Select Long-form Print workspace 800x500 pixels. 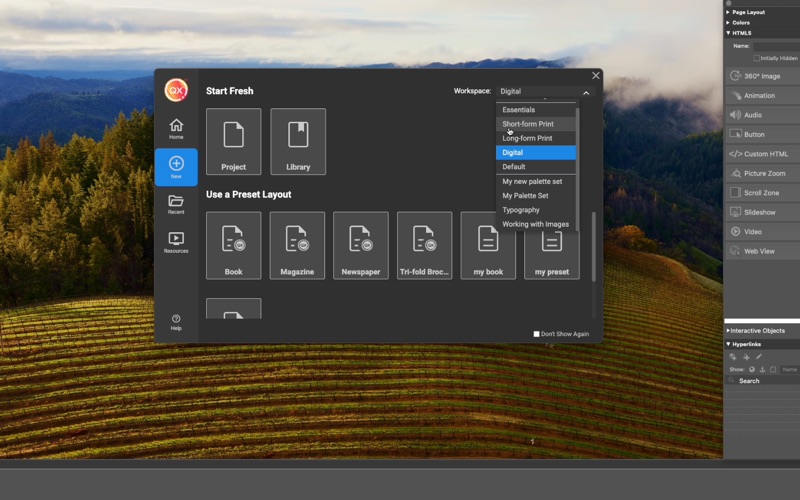point(536,138)
